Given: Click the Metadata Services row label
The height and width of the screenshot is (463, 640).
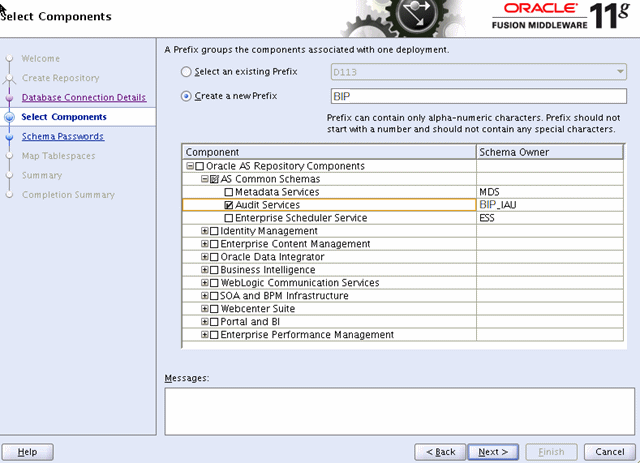Looking at the screenshot, I should point(277,192).
